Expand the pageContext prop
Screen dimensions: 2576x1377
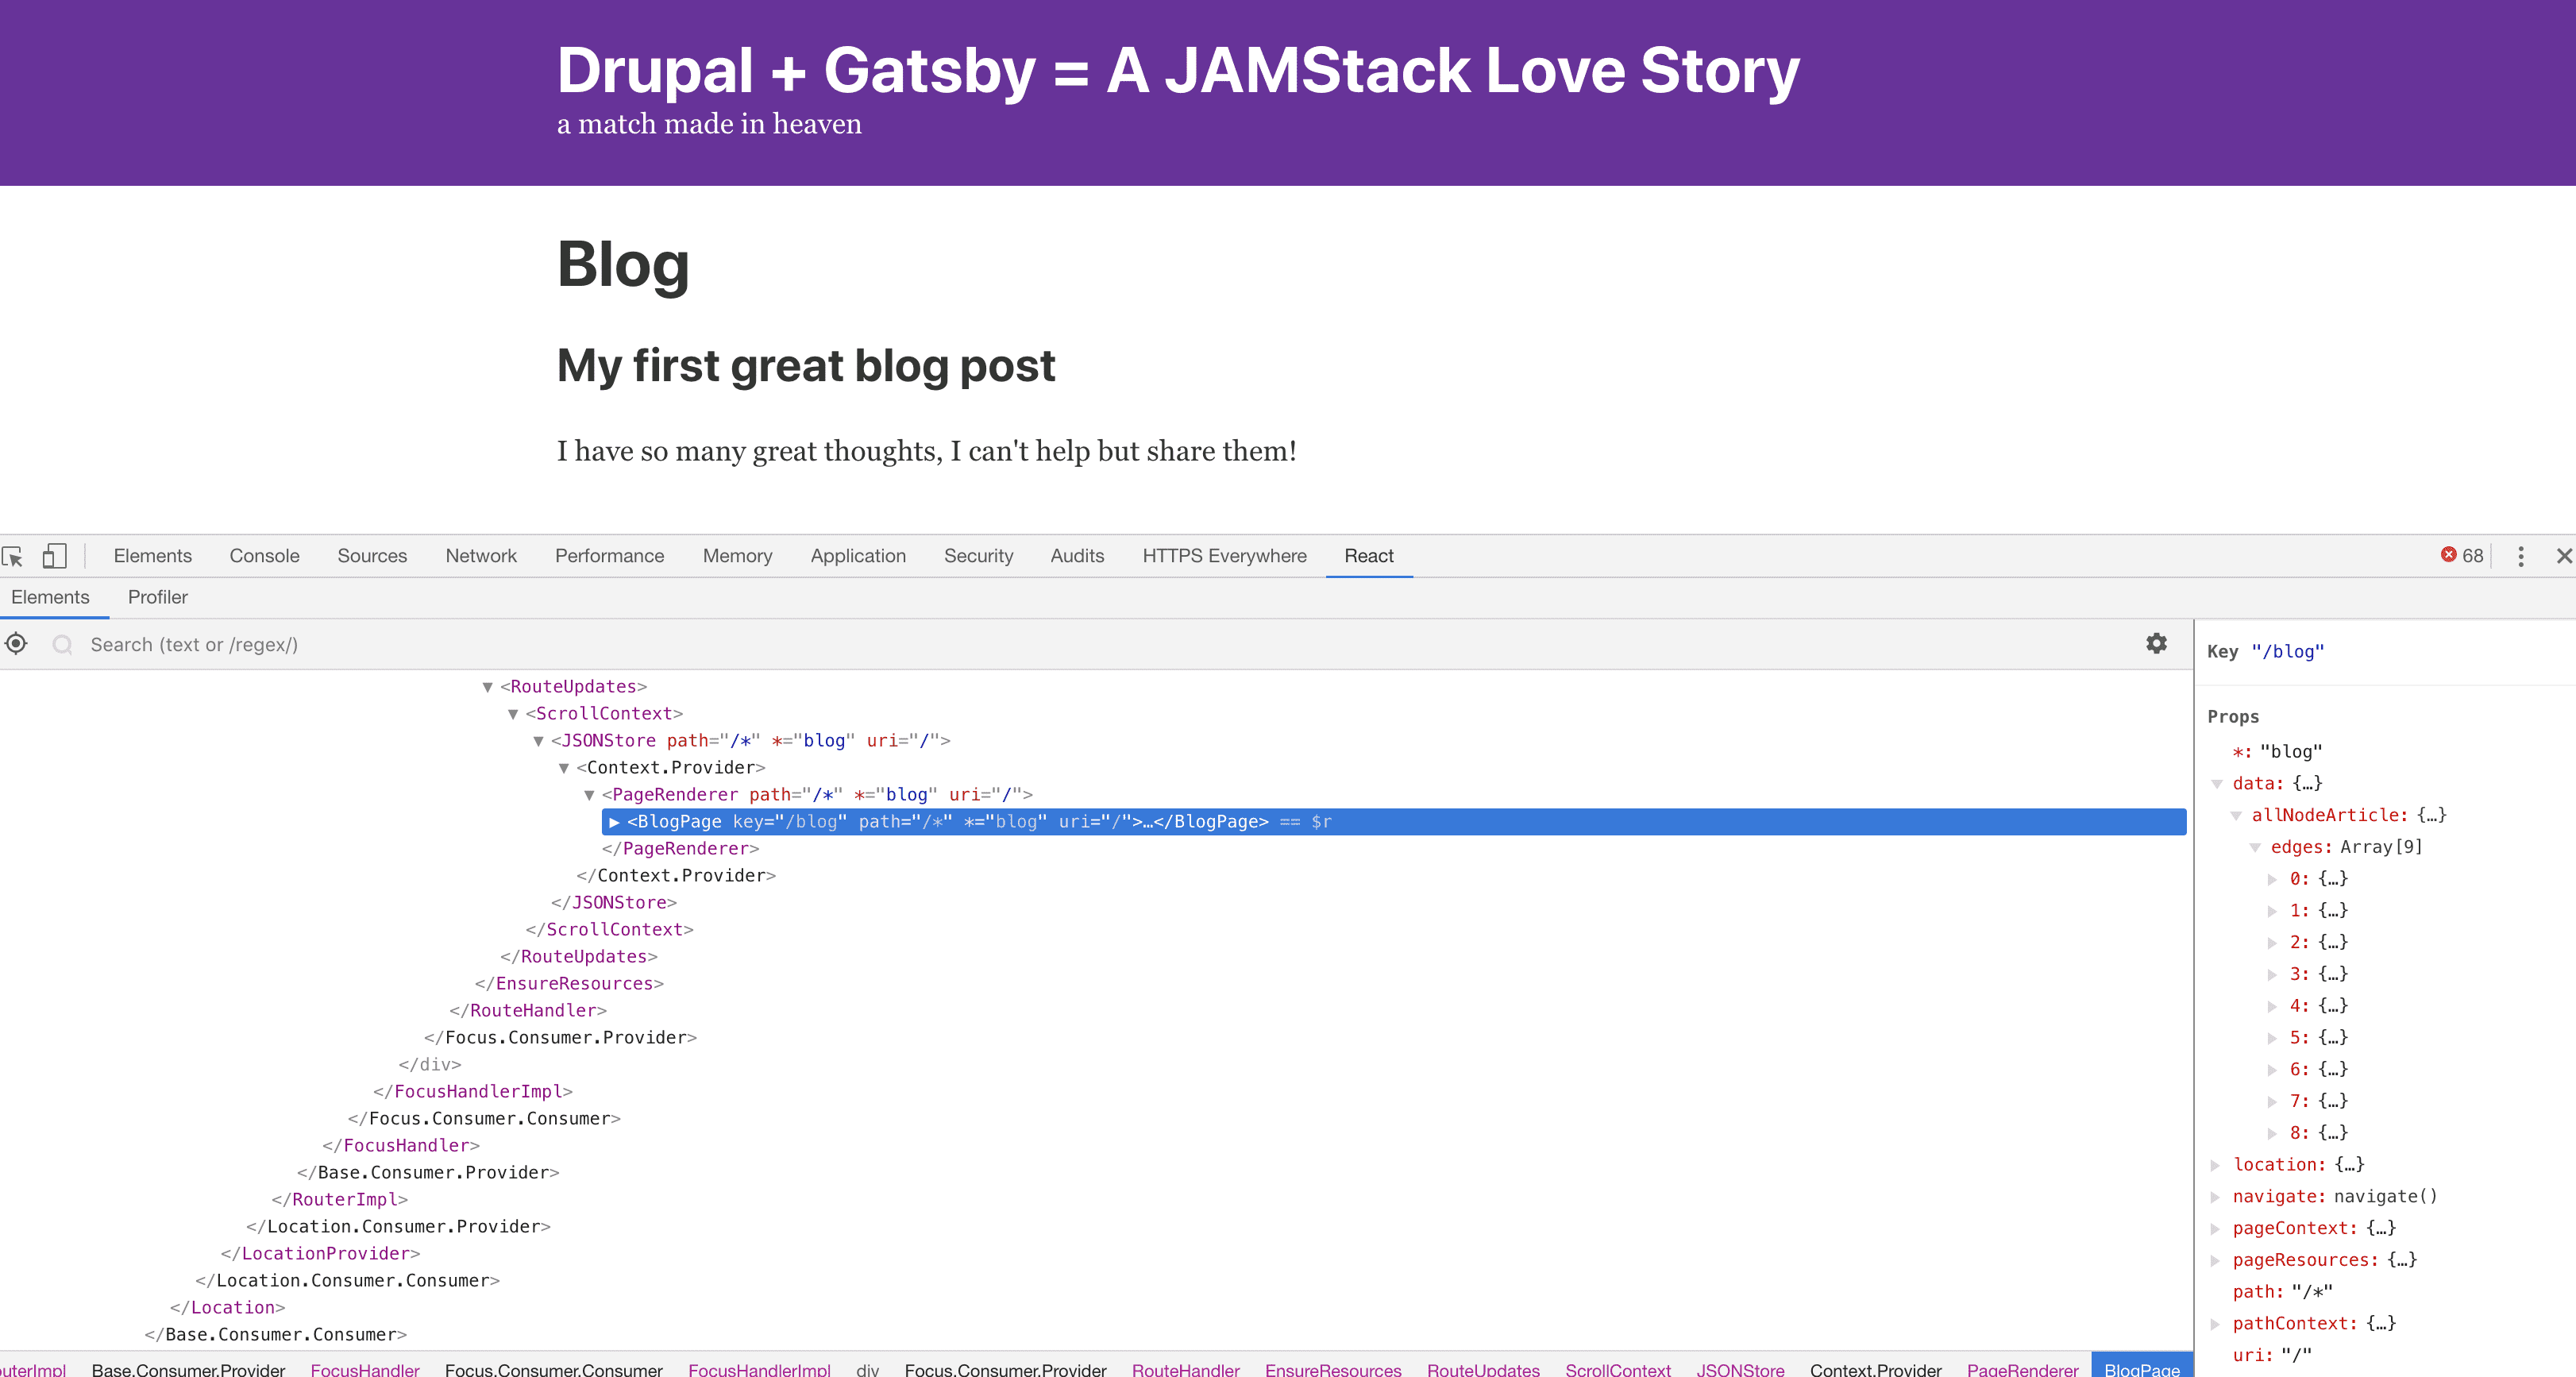2216,1228
